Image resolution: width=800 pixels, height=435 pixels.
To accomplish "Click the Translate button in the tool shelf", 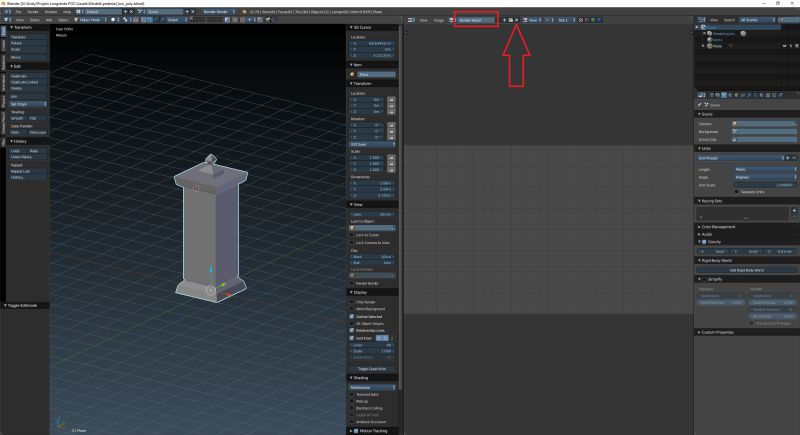I will [x=28, y=37].
